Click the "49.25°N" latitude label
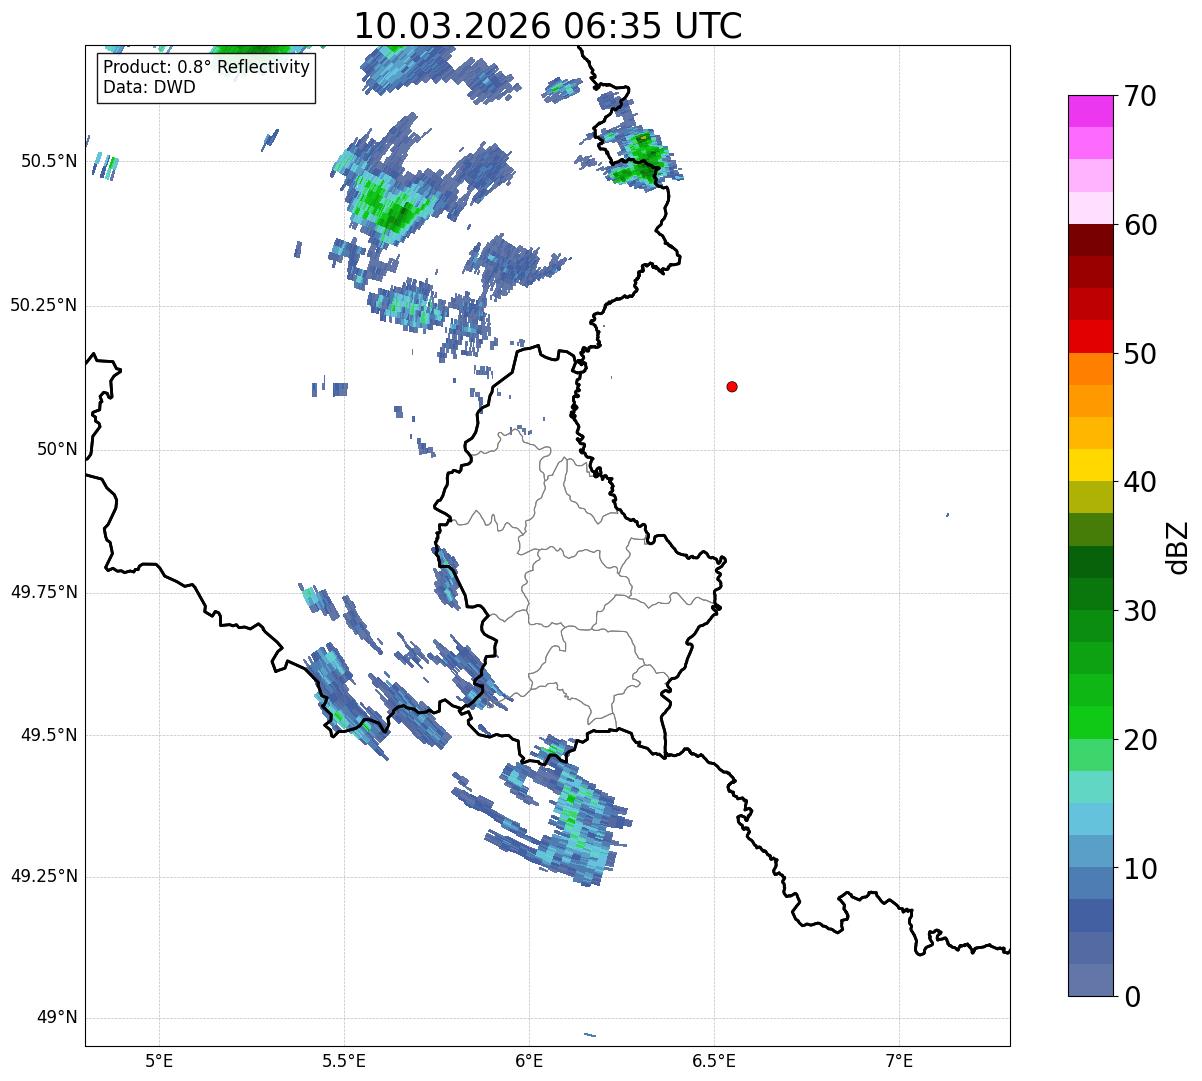The width and height of the screenshot is (1202, 1081). coord(44,877)
